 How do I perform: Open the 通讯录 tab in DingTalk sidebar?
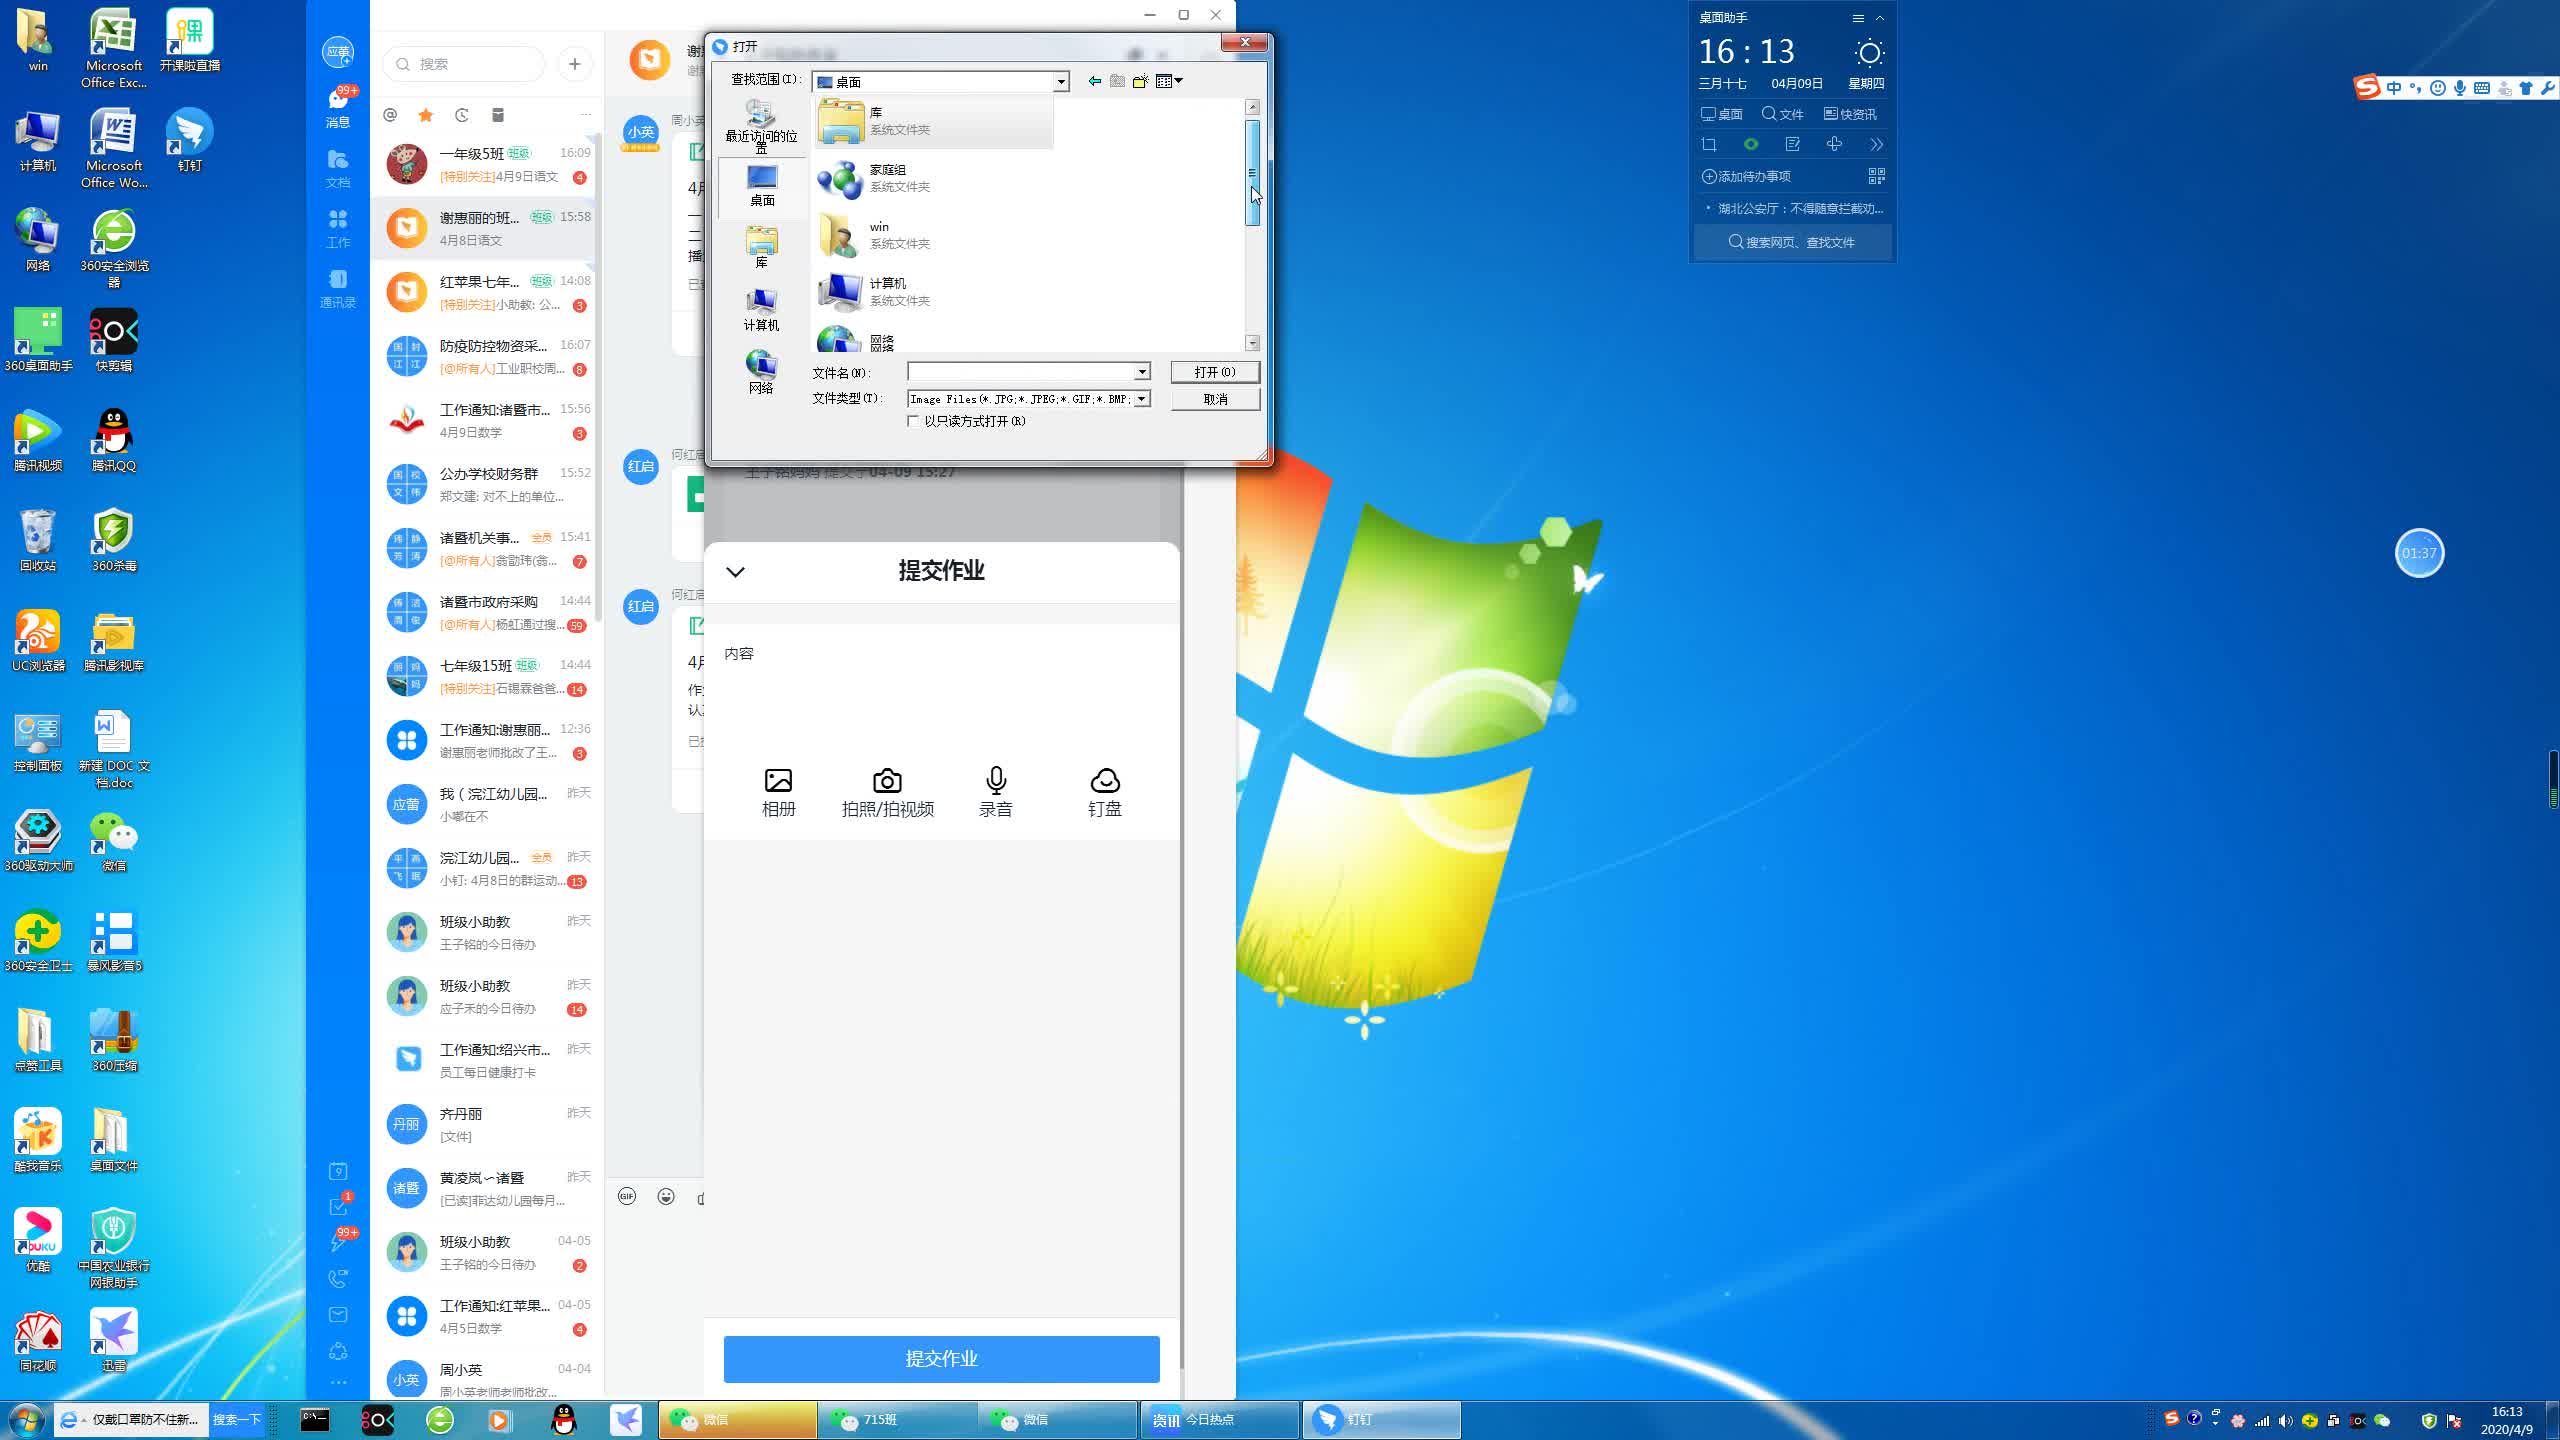tap(338, 289)
